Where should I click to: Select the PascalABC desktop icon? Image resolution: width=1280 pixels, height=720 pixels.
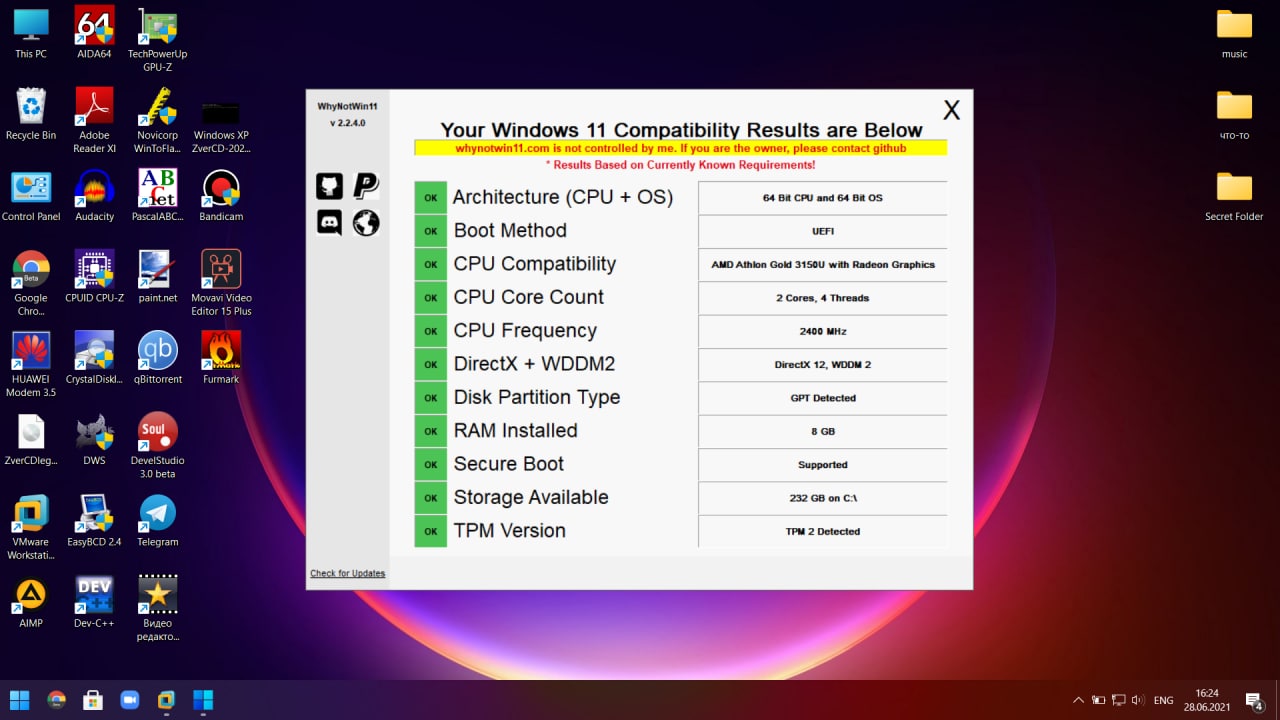coord(157,195)
